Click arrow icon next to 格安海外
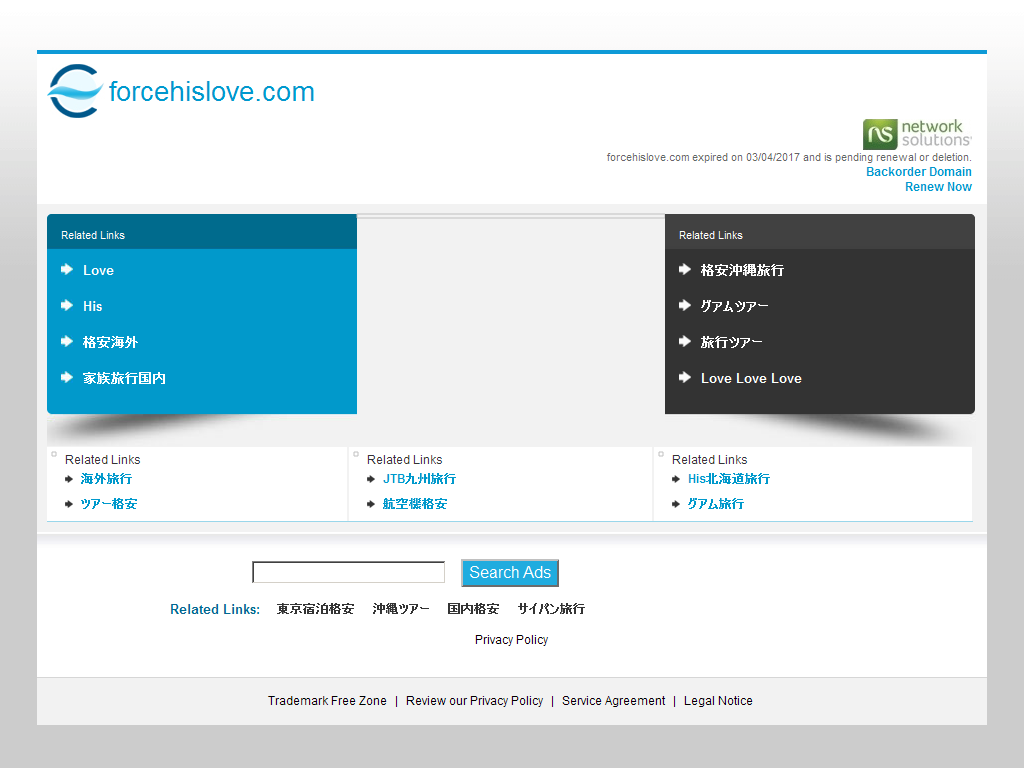1024x768 pixels. [x=67, y=342]
